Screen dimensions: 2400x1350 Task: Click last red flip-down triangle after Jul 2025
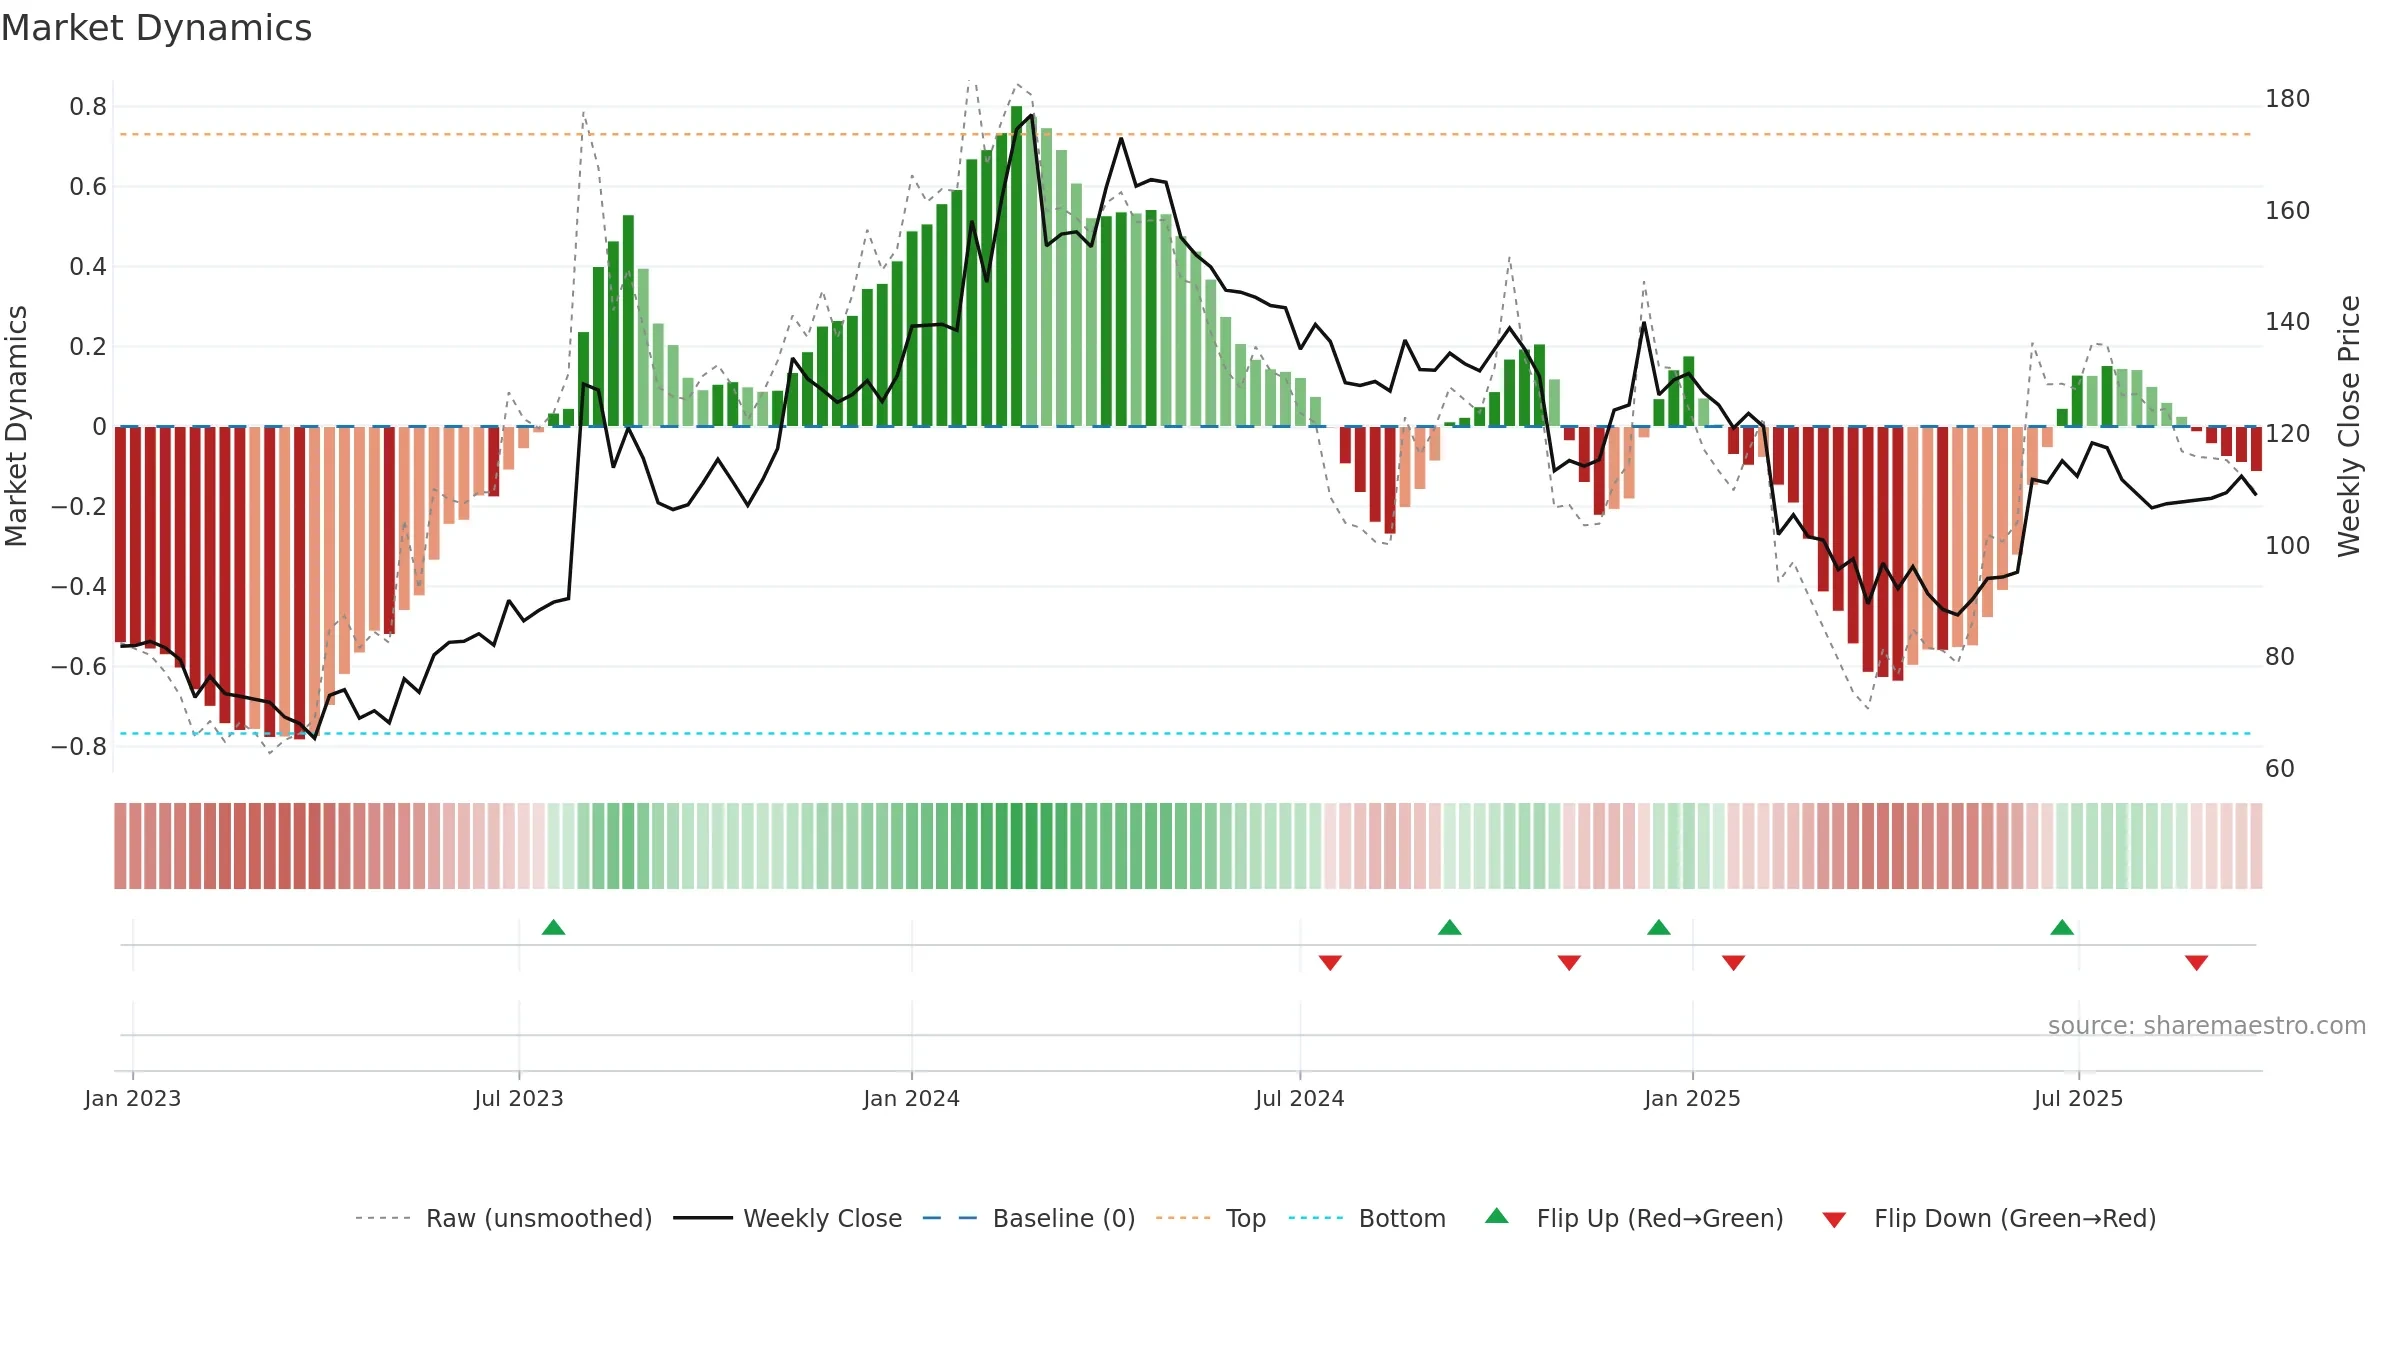2197,962
